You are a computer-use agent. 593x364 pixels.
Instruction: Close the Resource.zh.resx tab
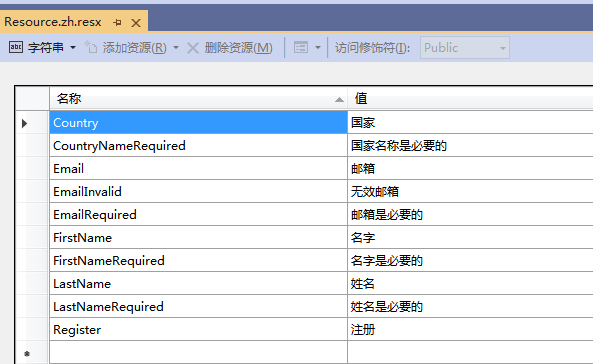tap(136, 23)
